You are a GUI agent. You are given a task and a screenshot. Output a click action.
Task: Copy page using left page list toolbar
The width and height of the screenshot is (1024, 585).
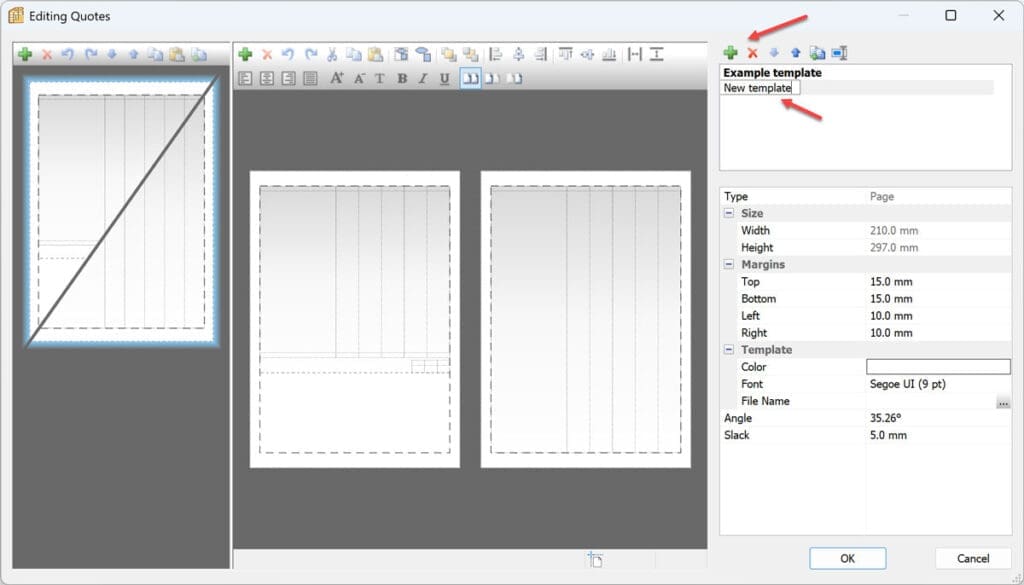coord(155,54)
